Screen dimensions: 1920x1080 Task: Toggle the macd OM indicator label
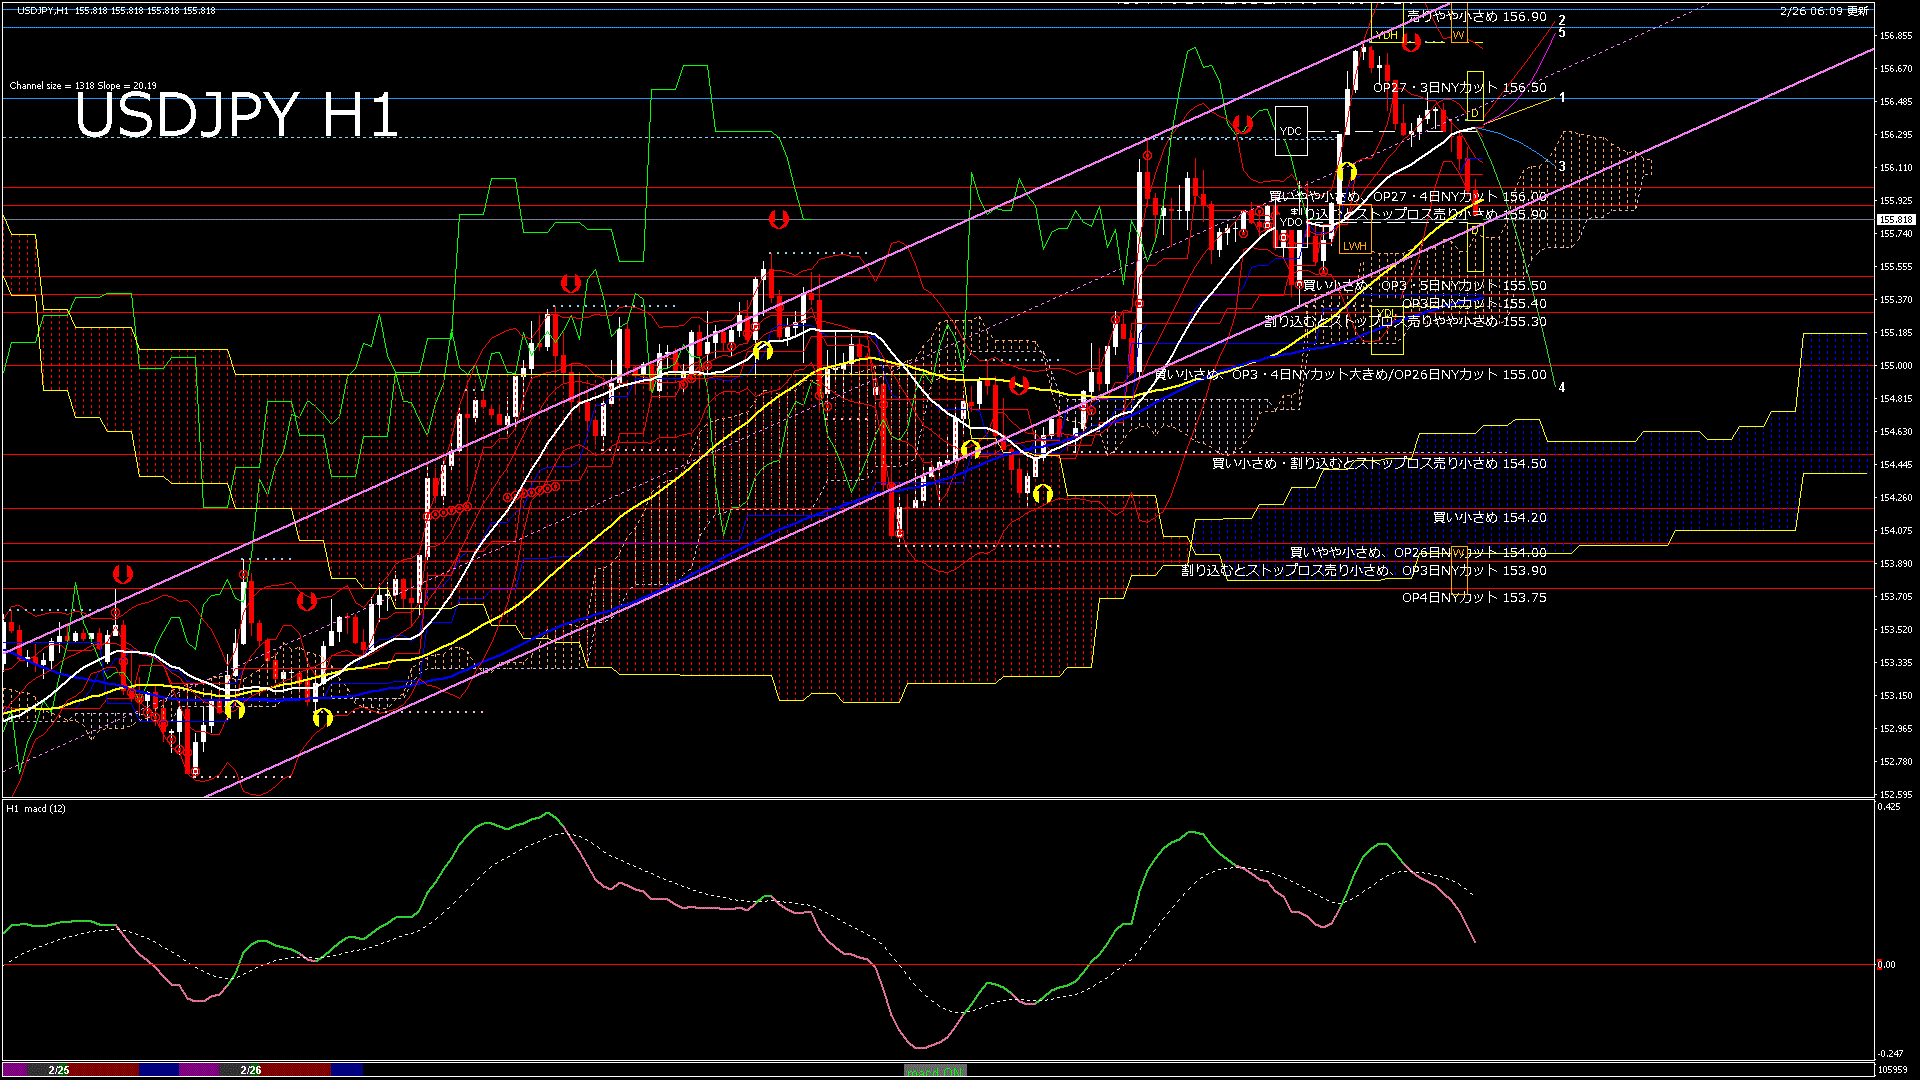click(x=935, y=1071)
